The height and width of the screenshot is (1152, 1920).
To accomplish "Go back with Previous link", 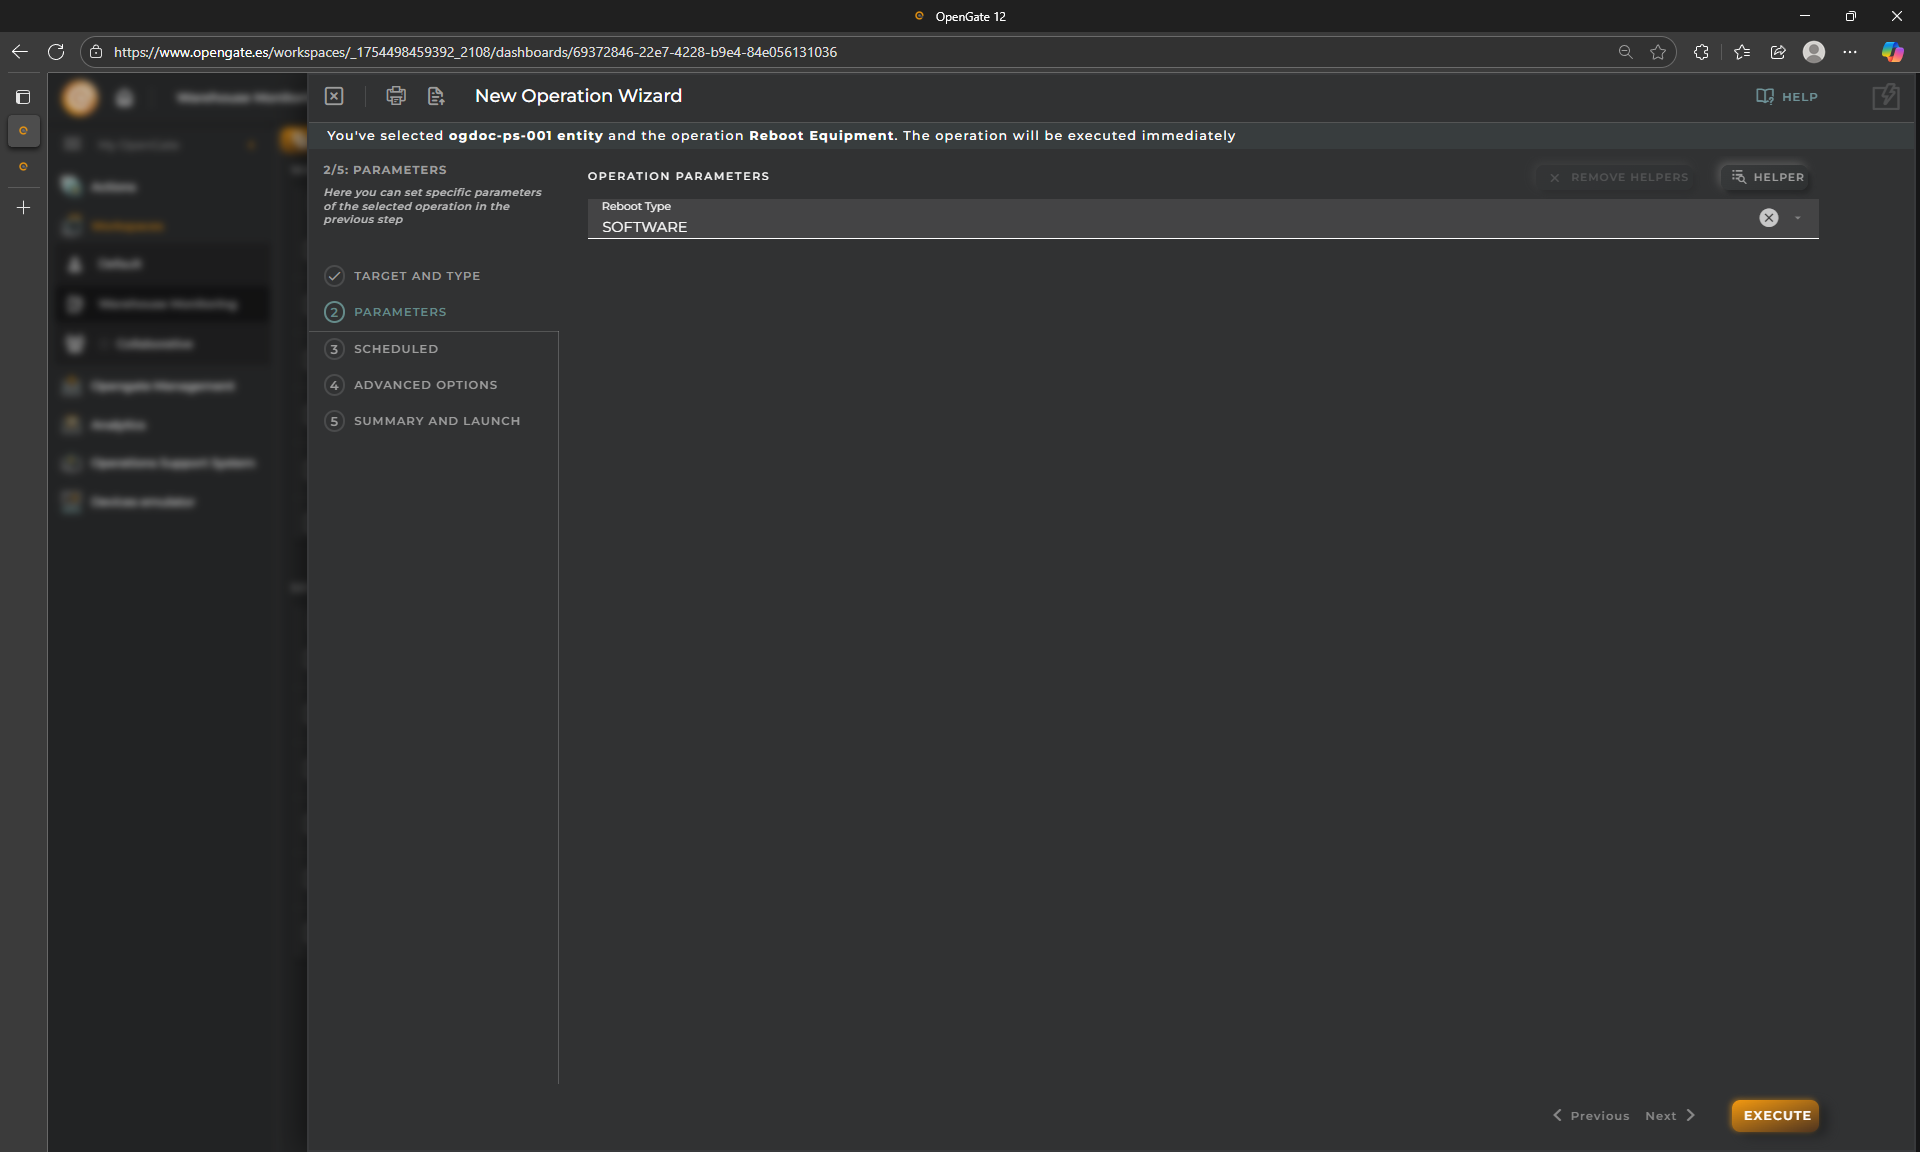I will point(1591,1116).
